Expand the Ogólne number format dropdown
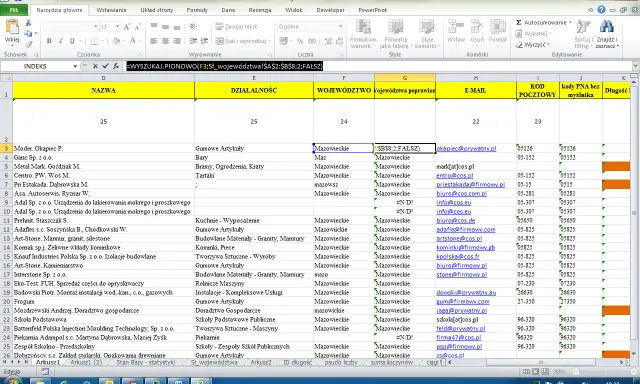Image resolution: width=640 pixels, height=384 pixels. (340, 27)
